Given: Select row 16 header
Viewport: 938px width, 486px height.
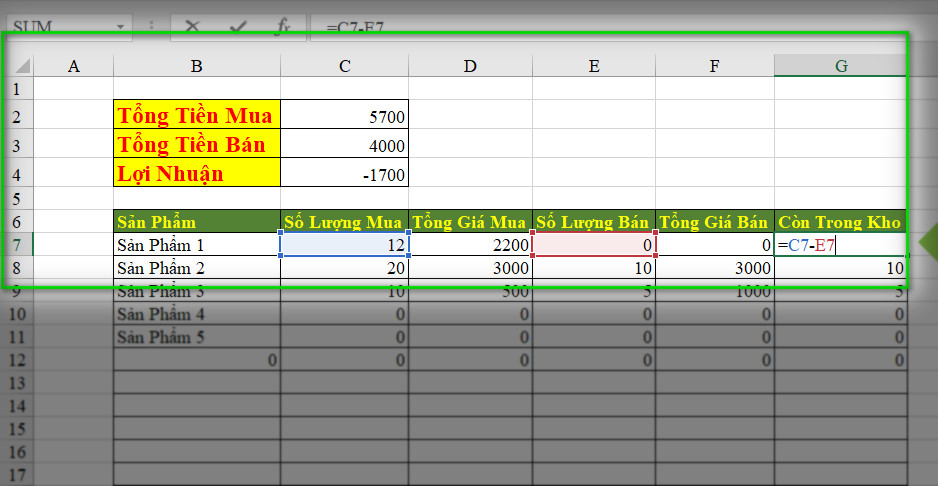Looking at the screenshot, I should (17, 452).
